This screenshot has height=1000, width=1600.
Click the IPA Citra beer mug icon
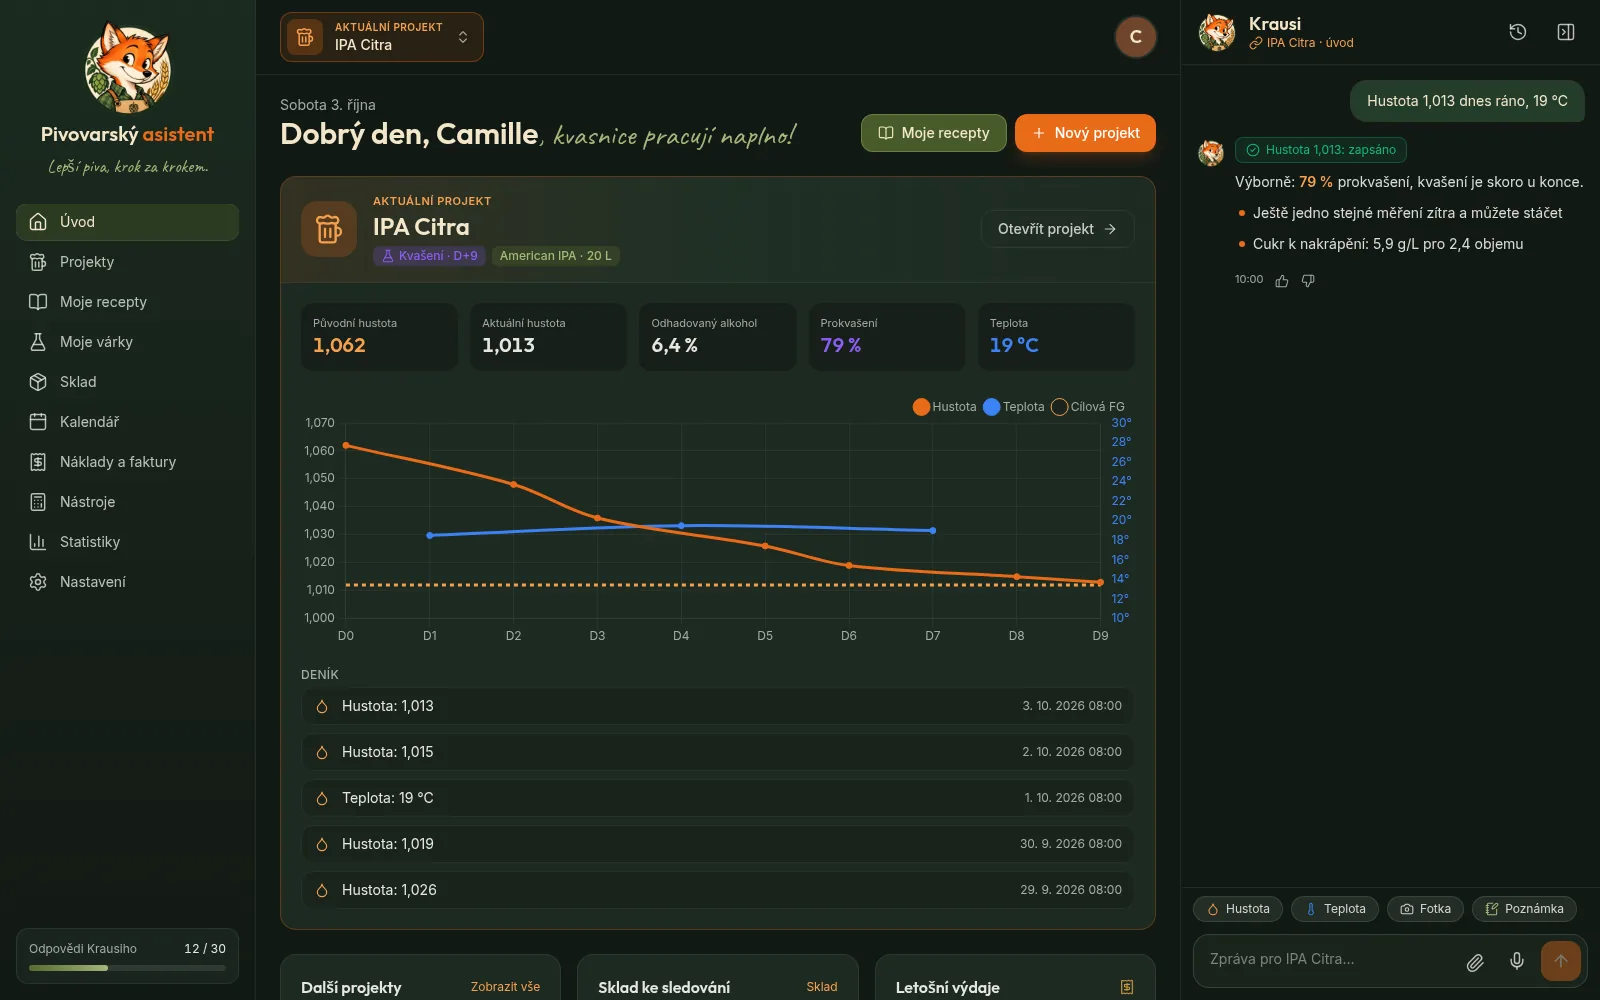[329, 229]
